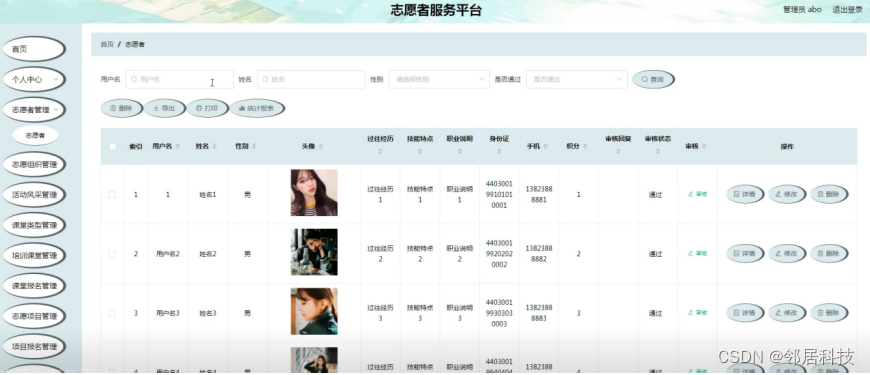Sort by the 审核回复 column arrows
Viewport: 870px width, 375px height.
(x=618, y=151)
